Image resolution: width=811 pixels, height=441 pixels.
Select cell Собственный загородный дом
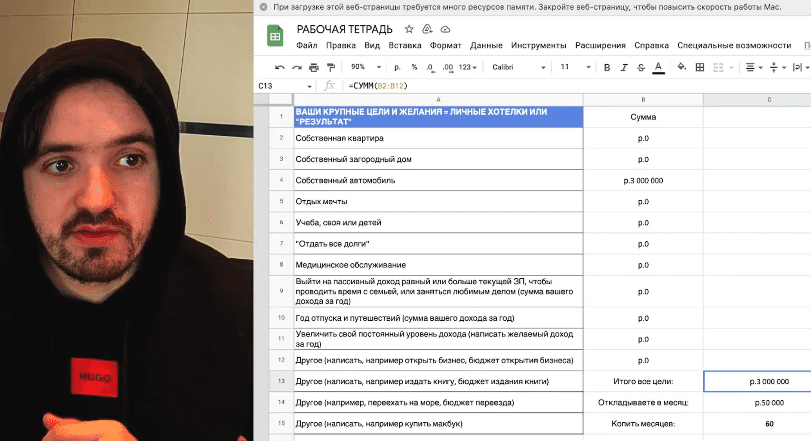(438, 159)
